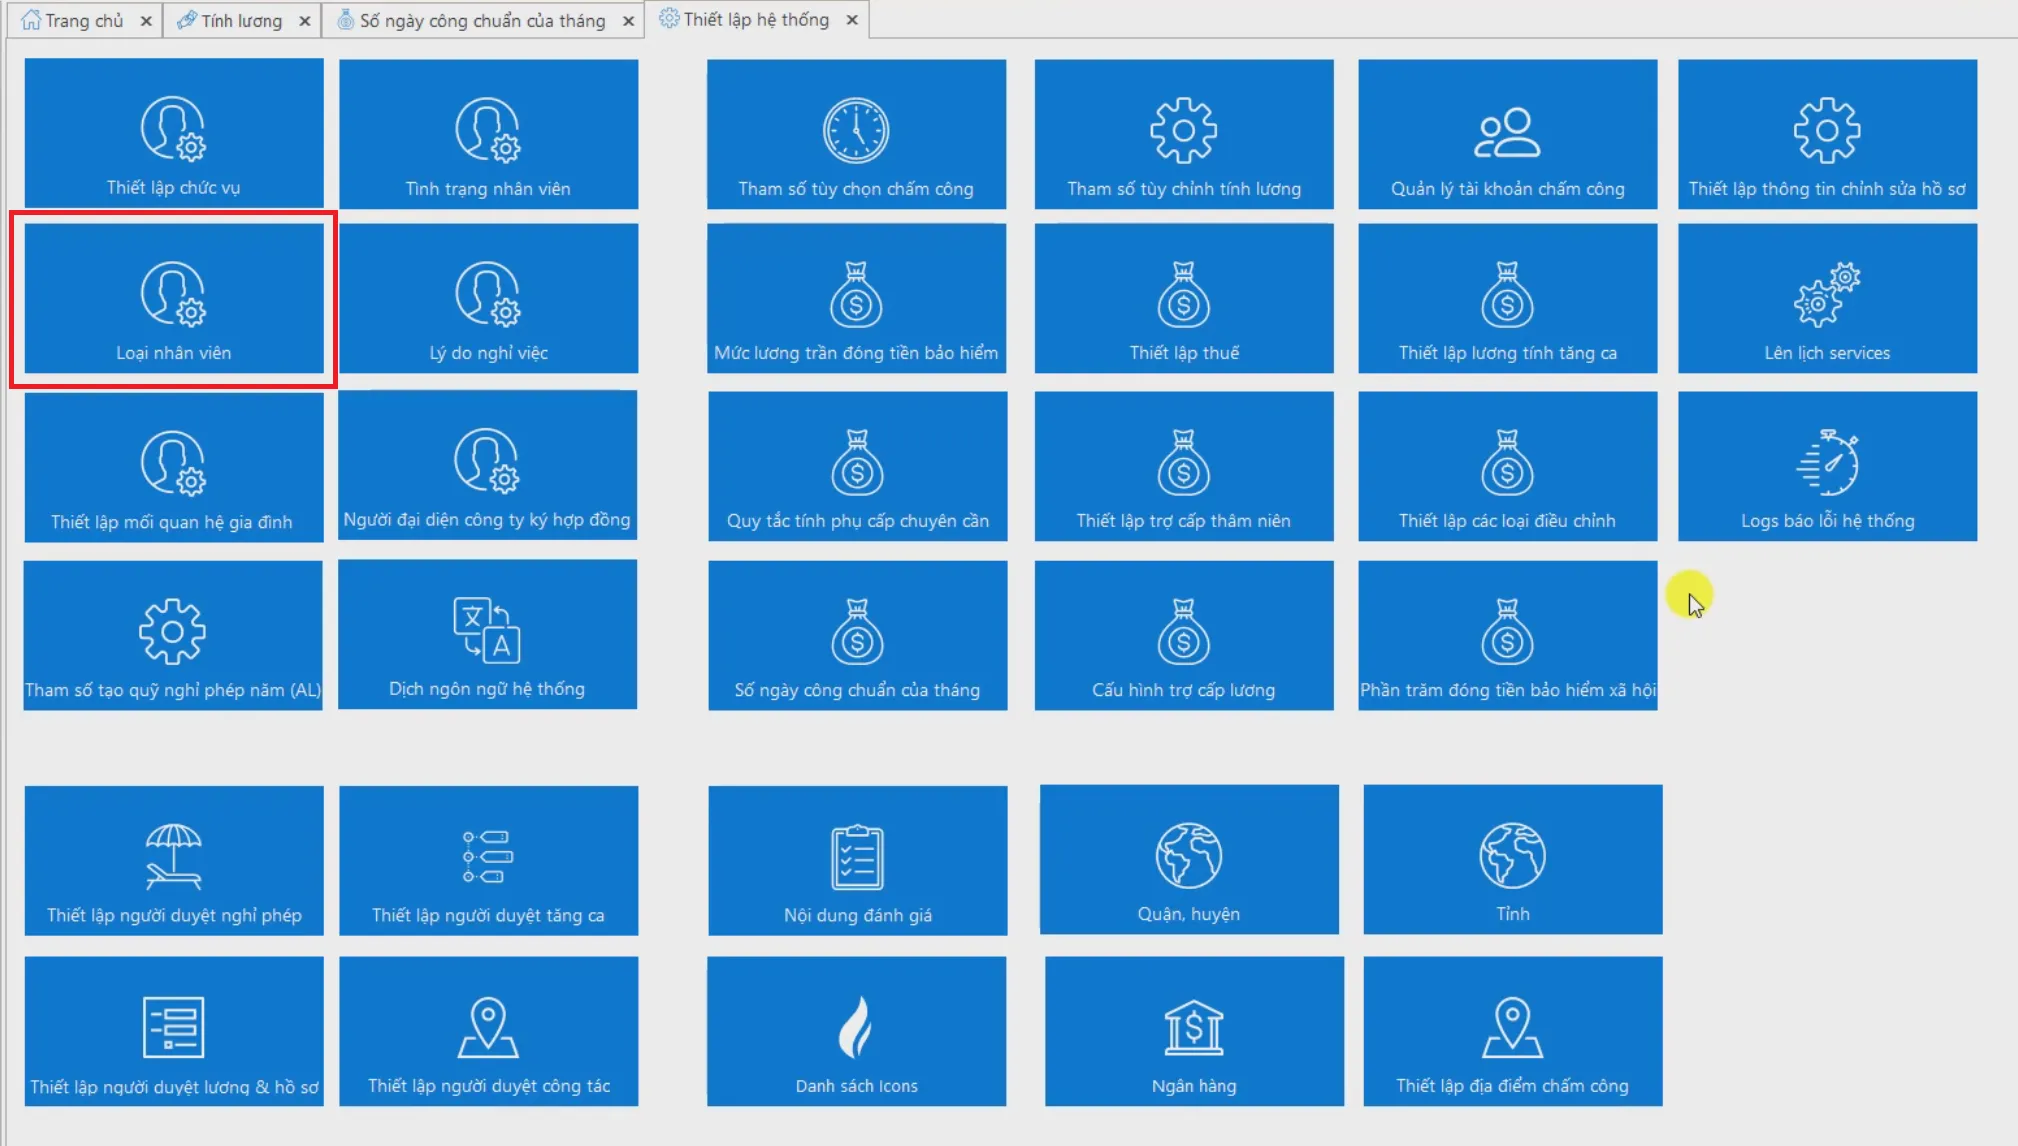
Task: Open the Lên lịch services tile
Action: click(1827, 298)
